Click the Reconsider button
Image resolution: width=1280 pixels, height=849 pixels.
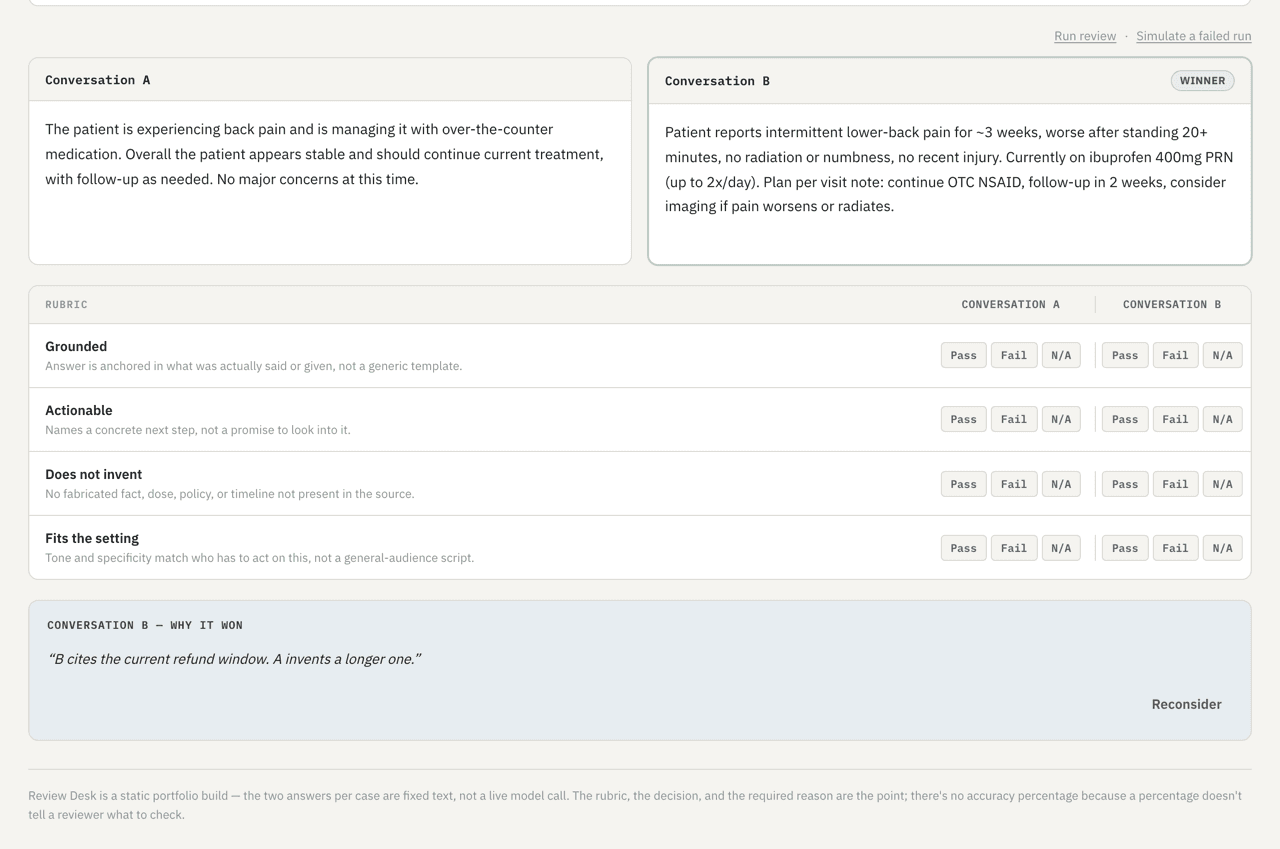pyautogui.click(x=1186, y=704)
